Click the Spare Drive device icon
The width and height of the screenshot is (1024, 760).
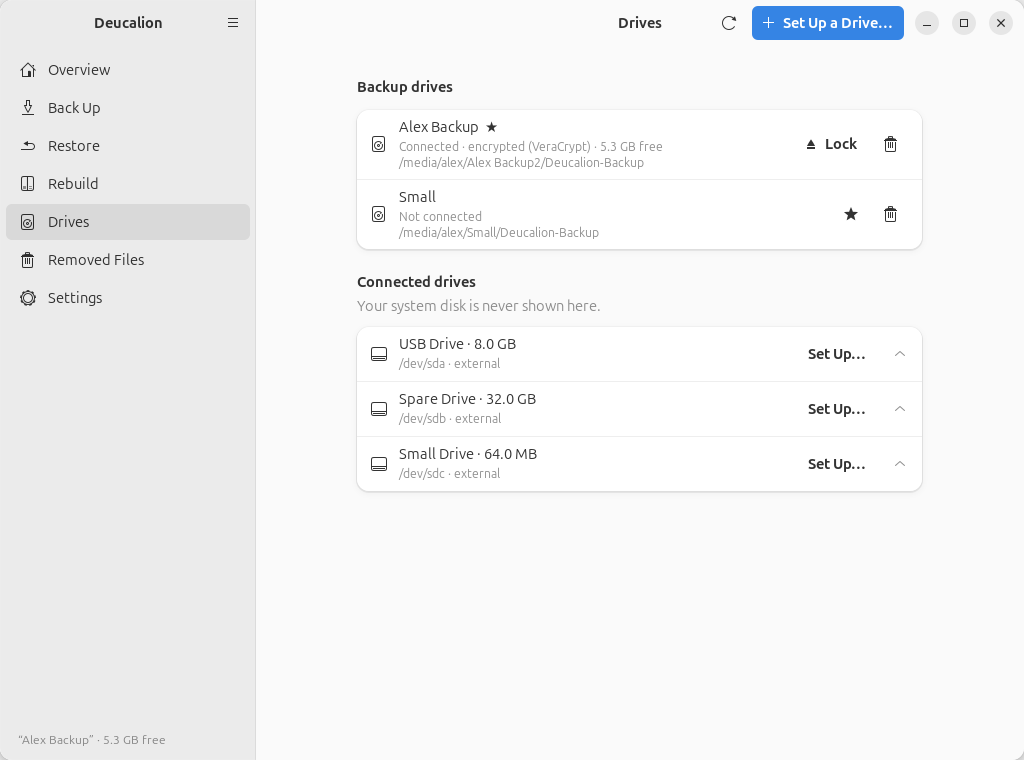(379, 409)
